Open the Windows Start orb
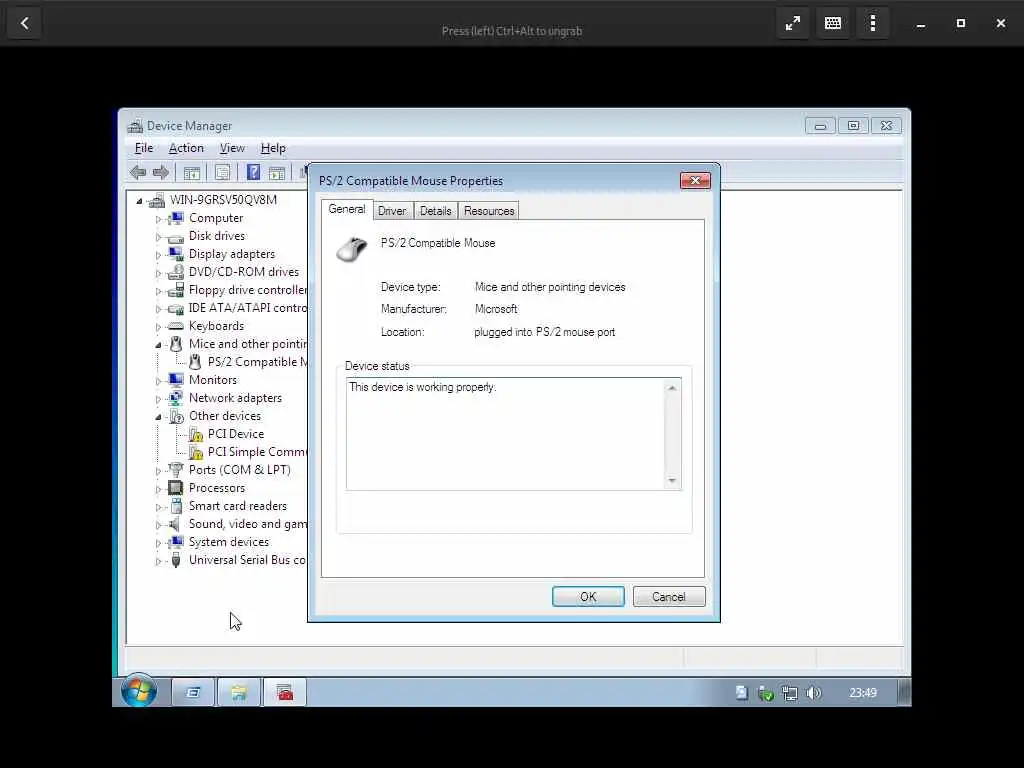The height and width of the screenshot is (768, 1024). pos(139,691)
